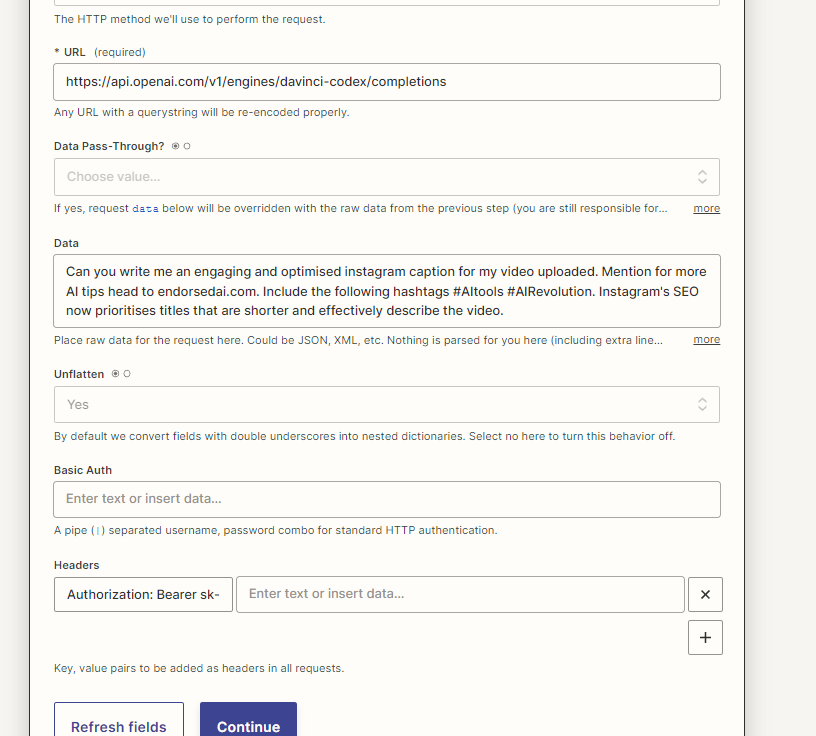Image resolution: width=816 pixels, height=736 pixels.
Task: Click the 'Key, value pairs' headers hint
Action: pyautogui.click(x=199, y=668)
